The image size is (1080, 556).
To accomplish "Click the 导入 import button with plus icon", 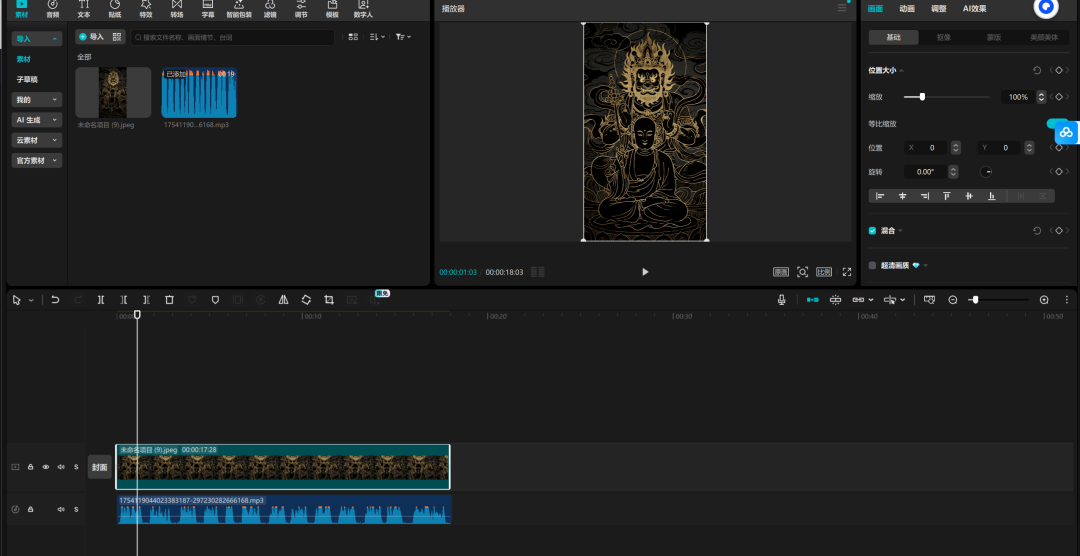I will (91, 37).
